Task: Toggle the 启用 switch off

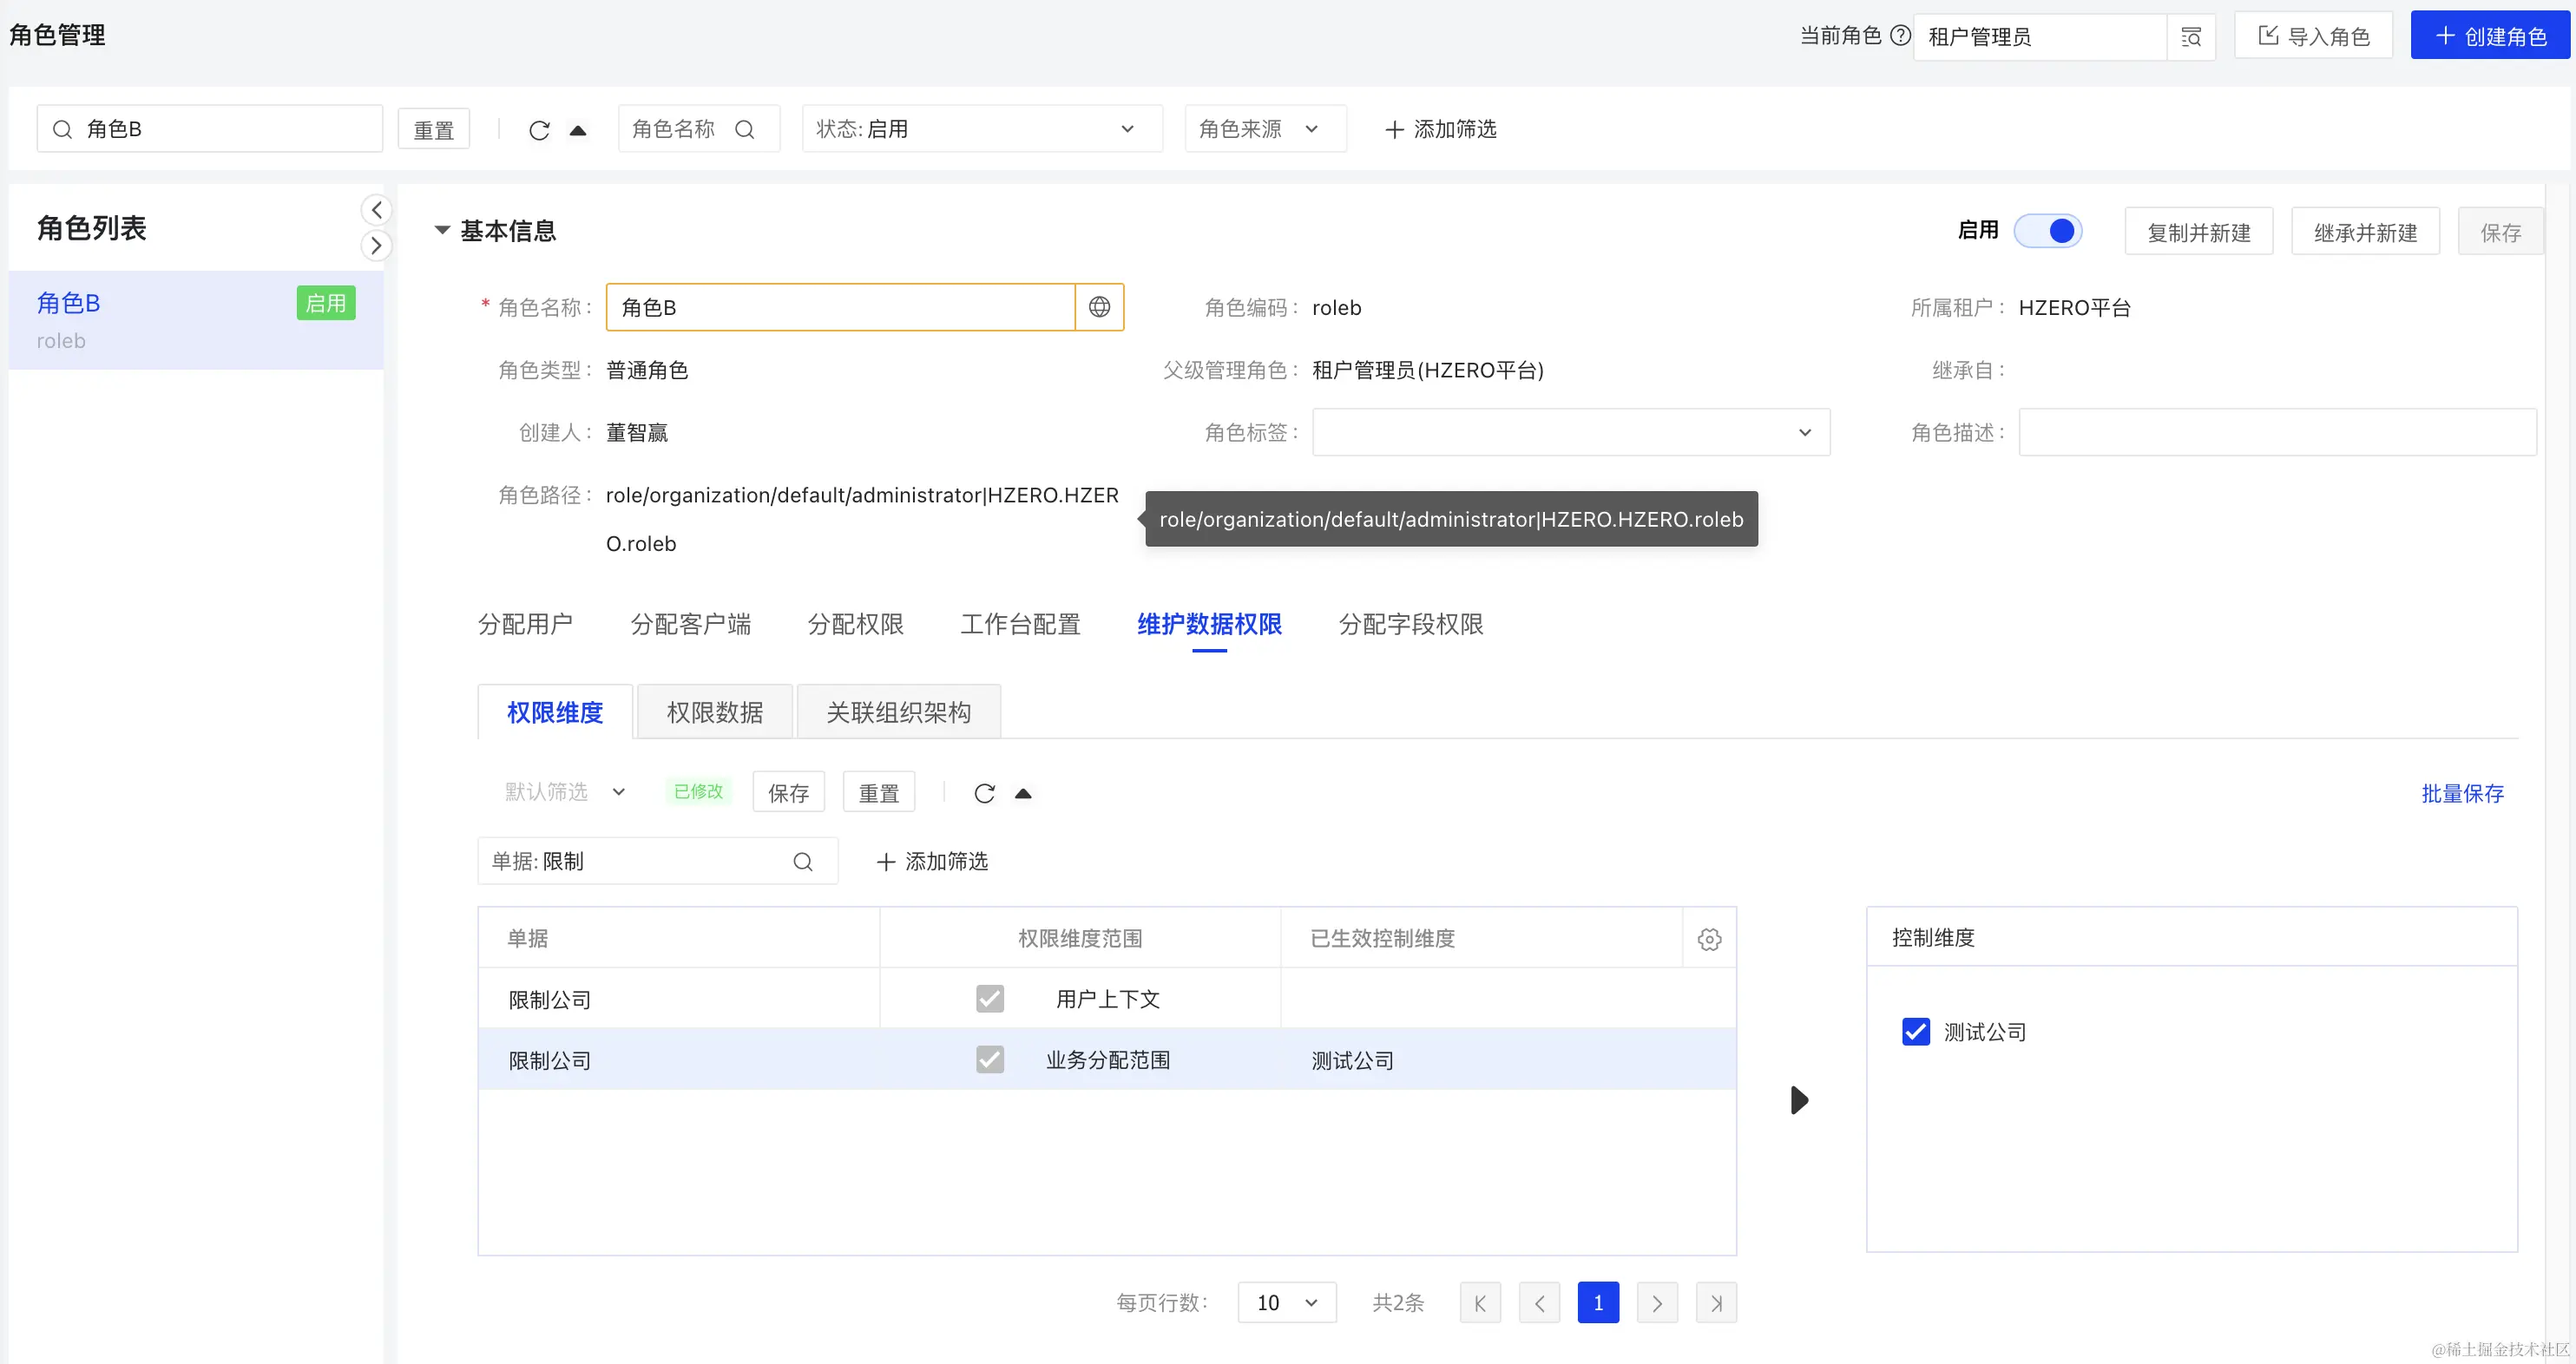Action: pos(2048,231)
